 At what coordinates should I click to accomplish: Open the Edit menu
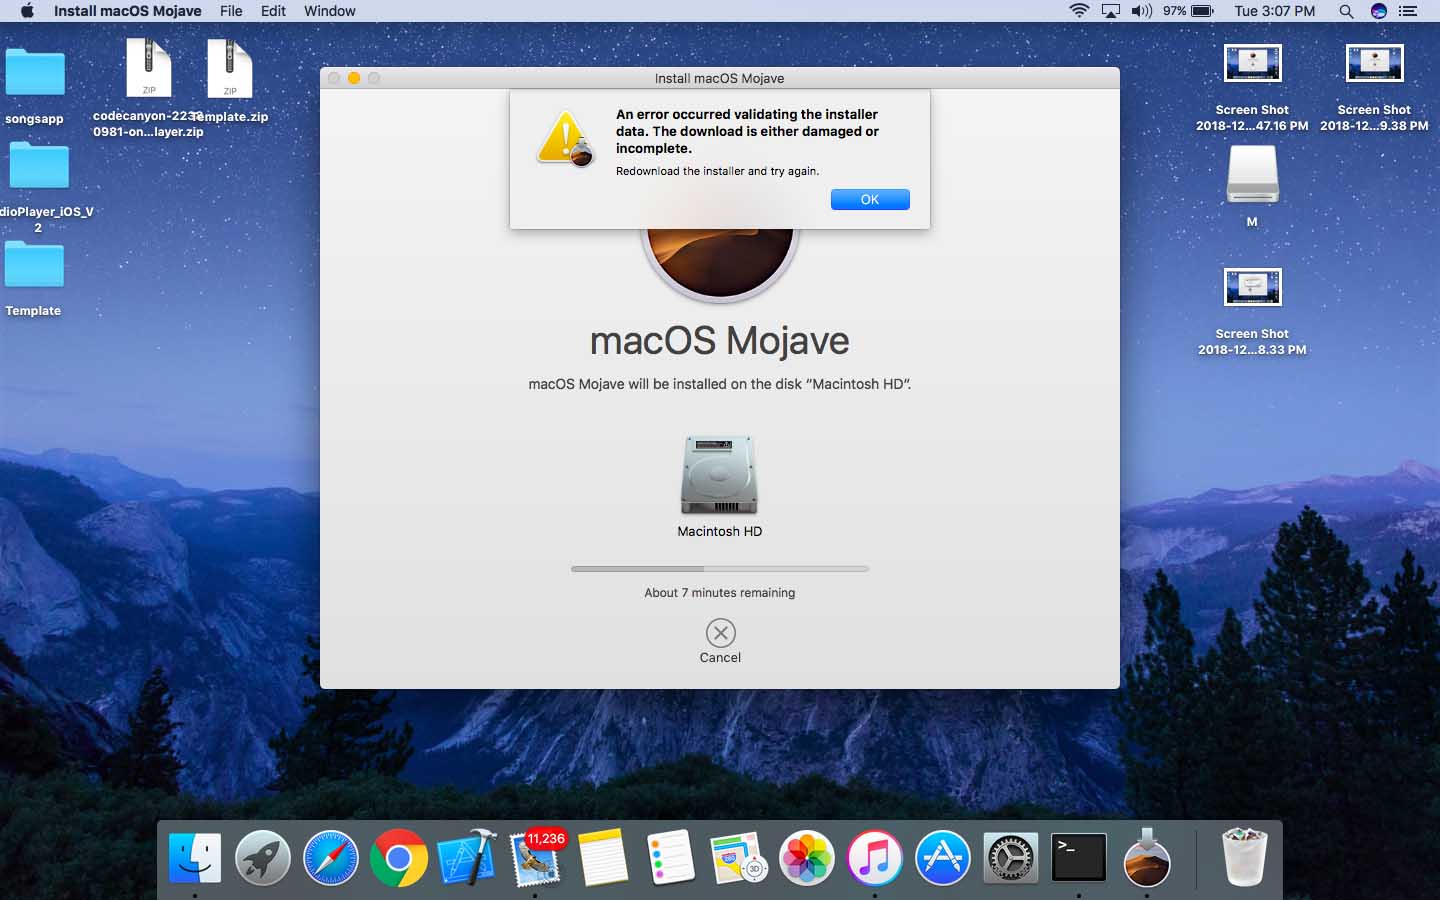click(273, 11)
